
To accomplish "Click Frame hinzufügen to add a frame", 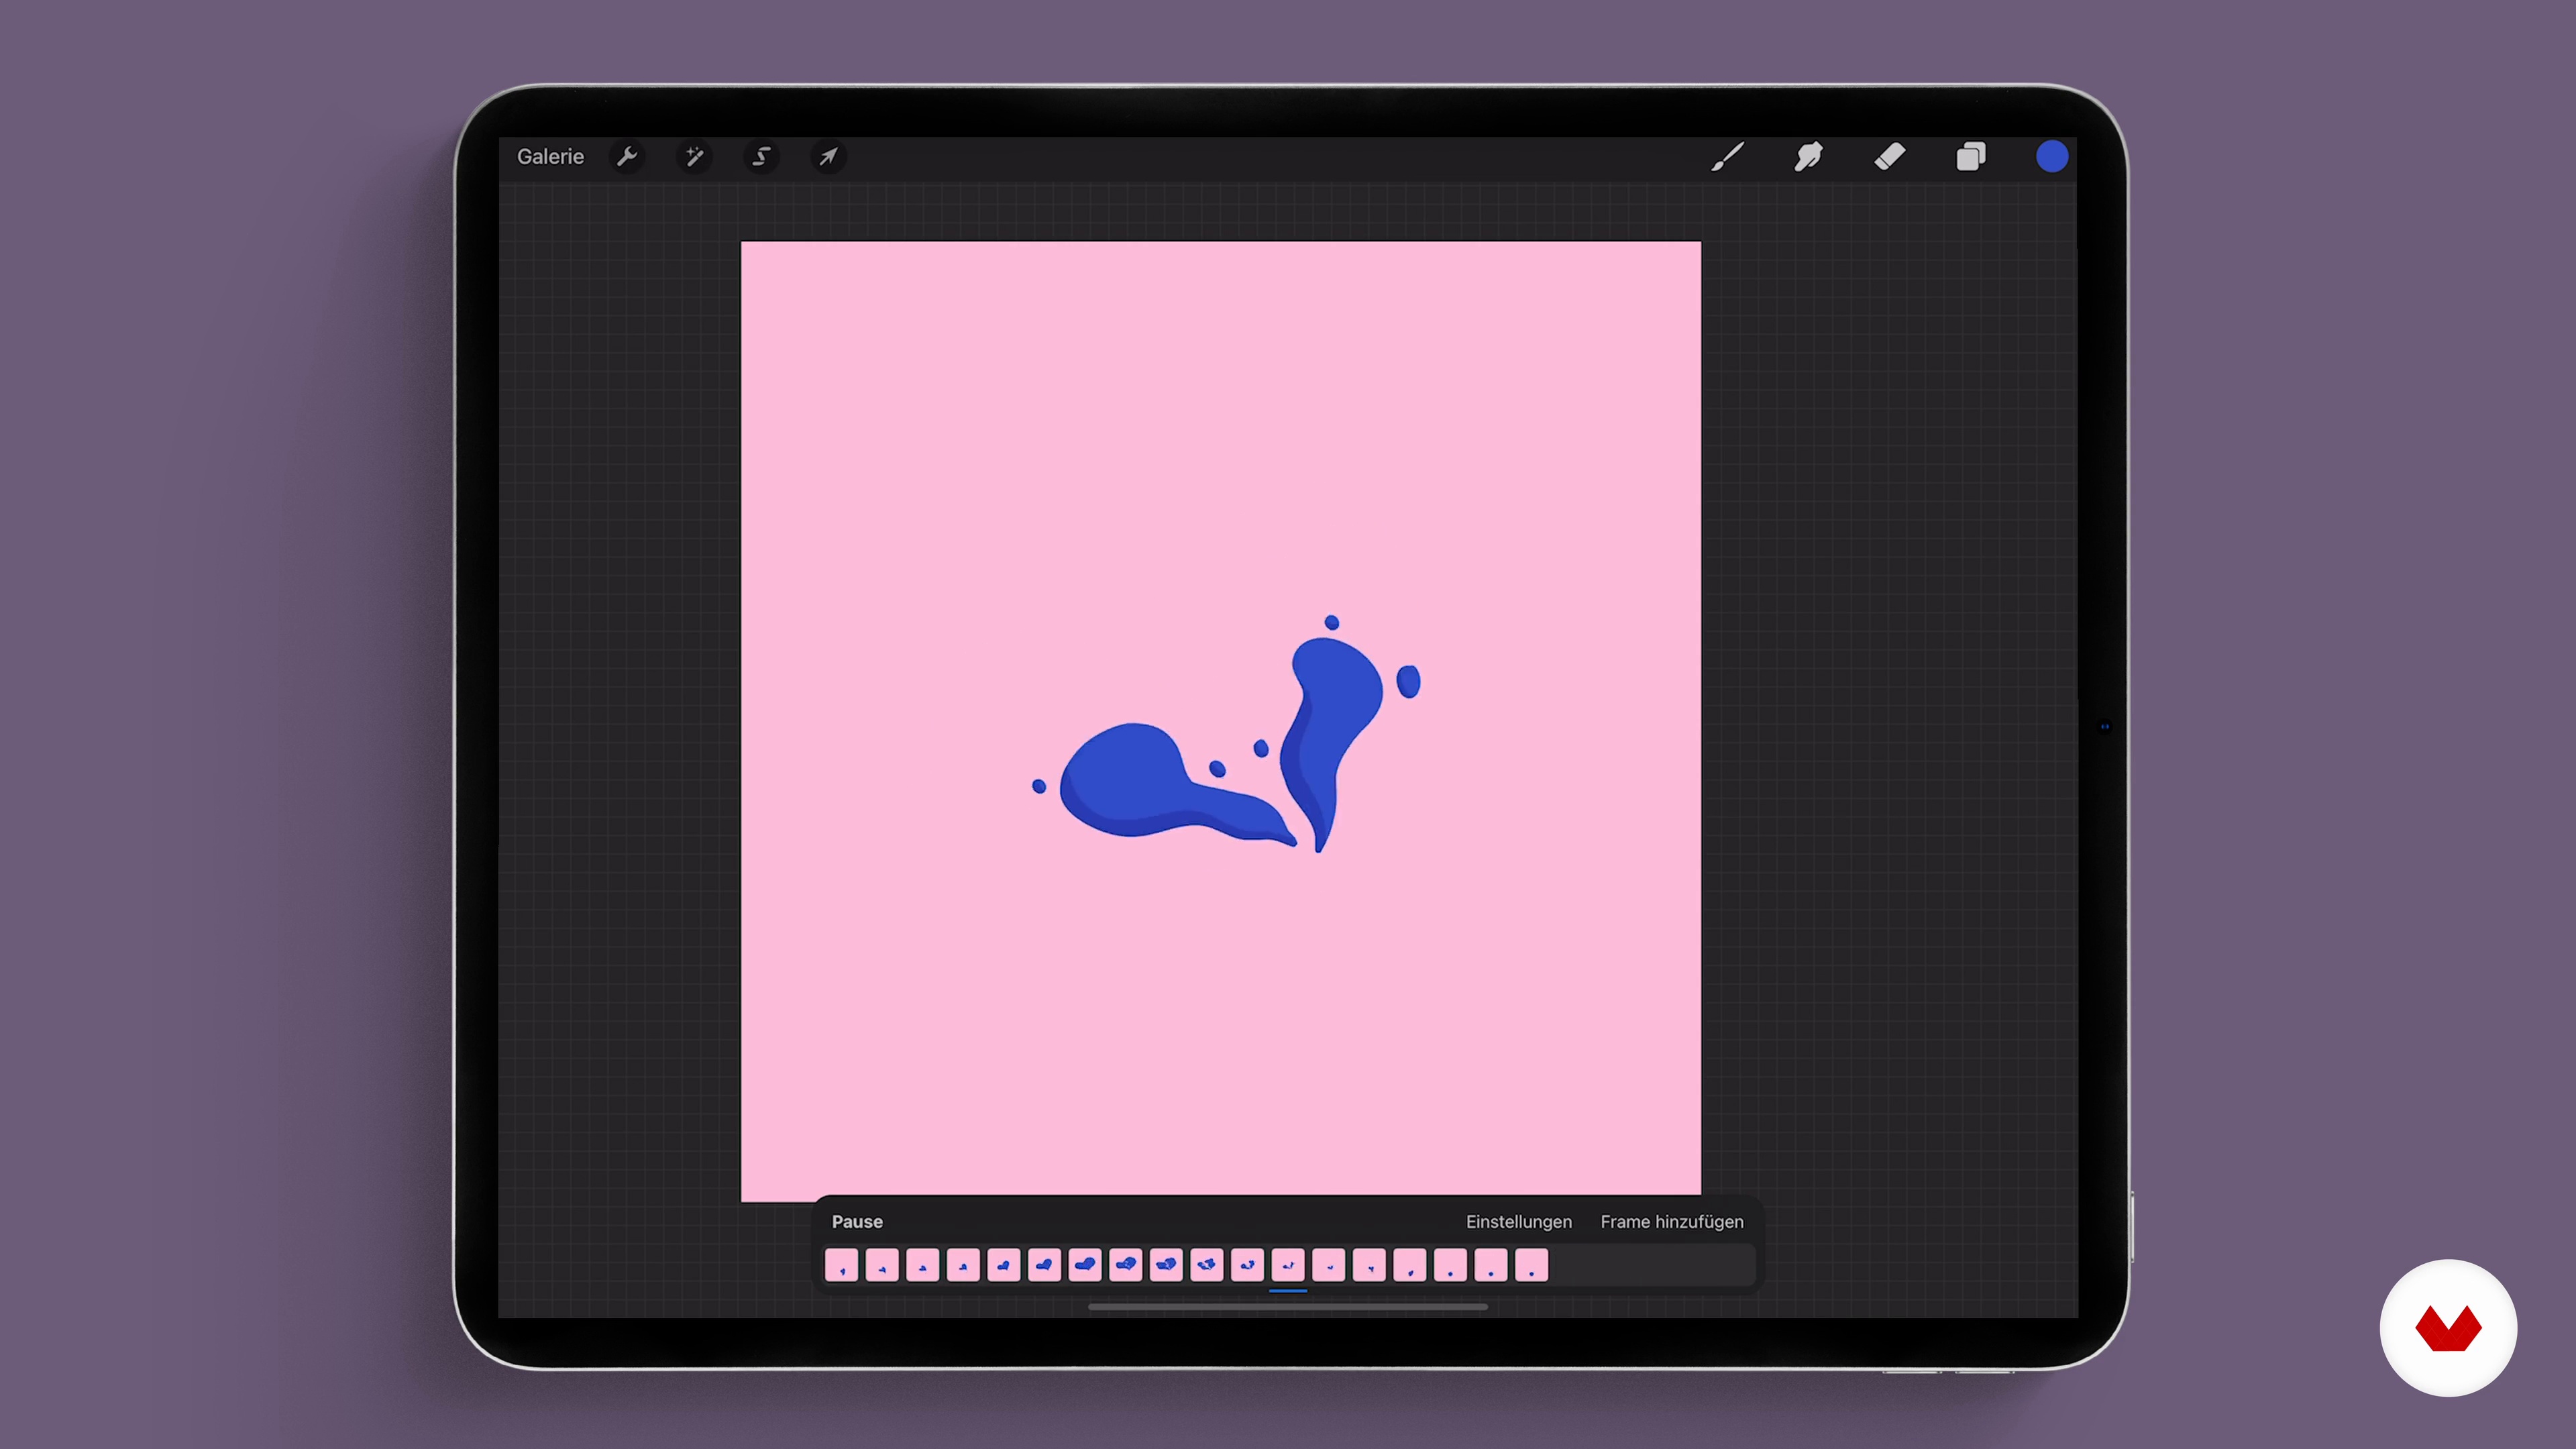I will [1671, 1222].
